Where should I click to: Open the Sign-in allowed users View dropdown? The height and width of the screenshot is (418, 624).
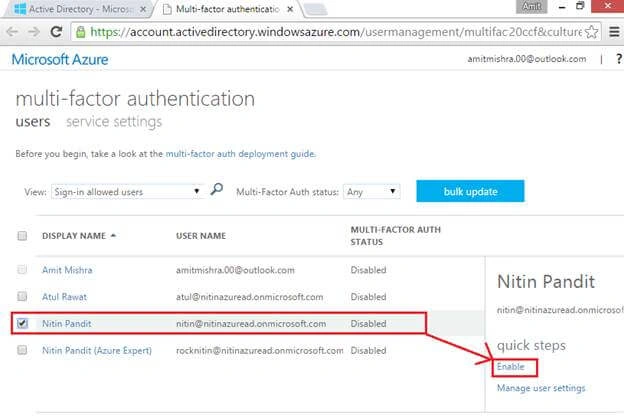point(127,192)
